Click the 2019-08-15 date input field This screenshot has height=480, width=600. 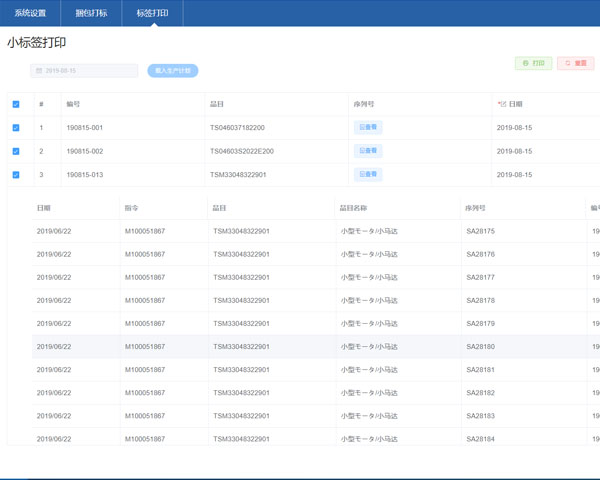(85, 71)
